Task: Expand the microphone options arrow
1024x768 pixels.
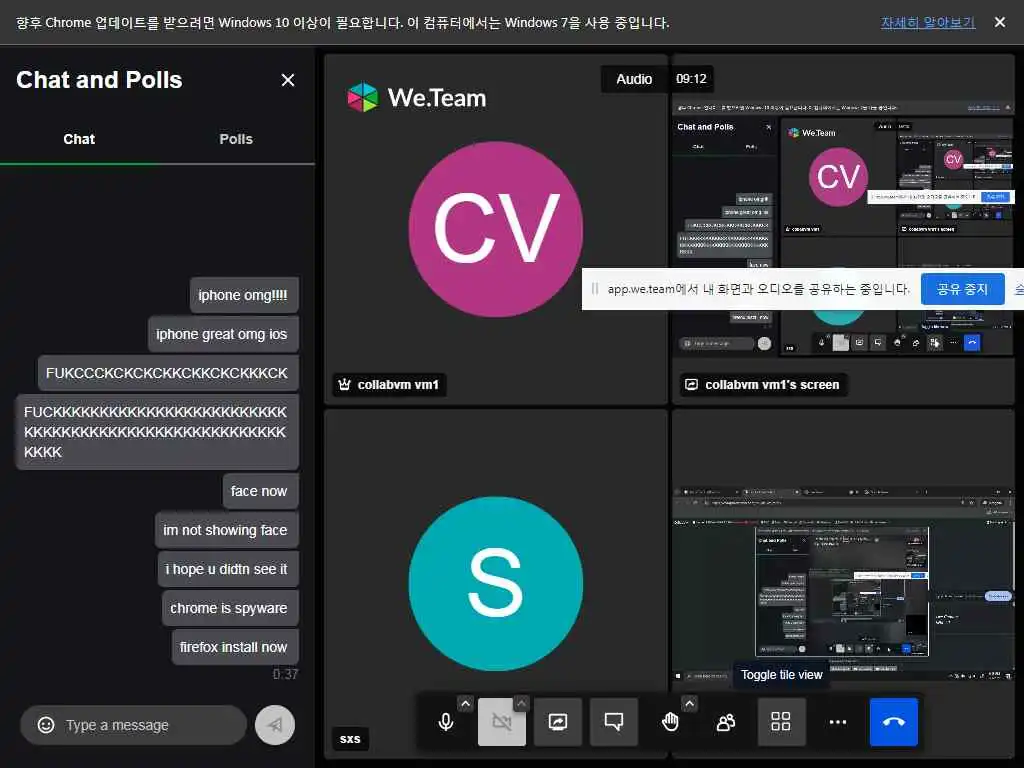Action: (x=465, y=703)
